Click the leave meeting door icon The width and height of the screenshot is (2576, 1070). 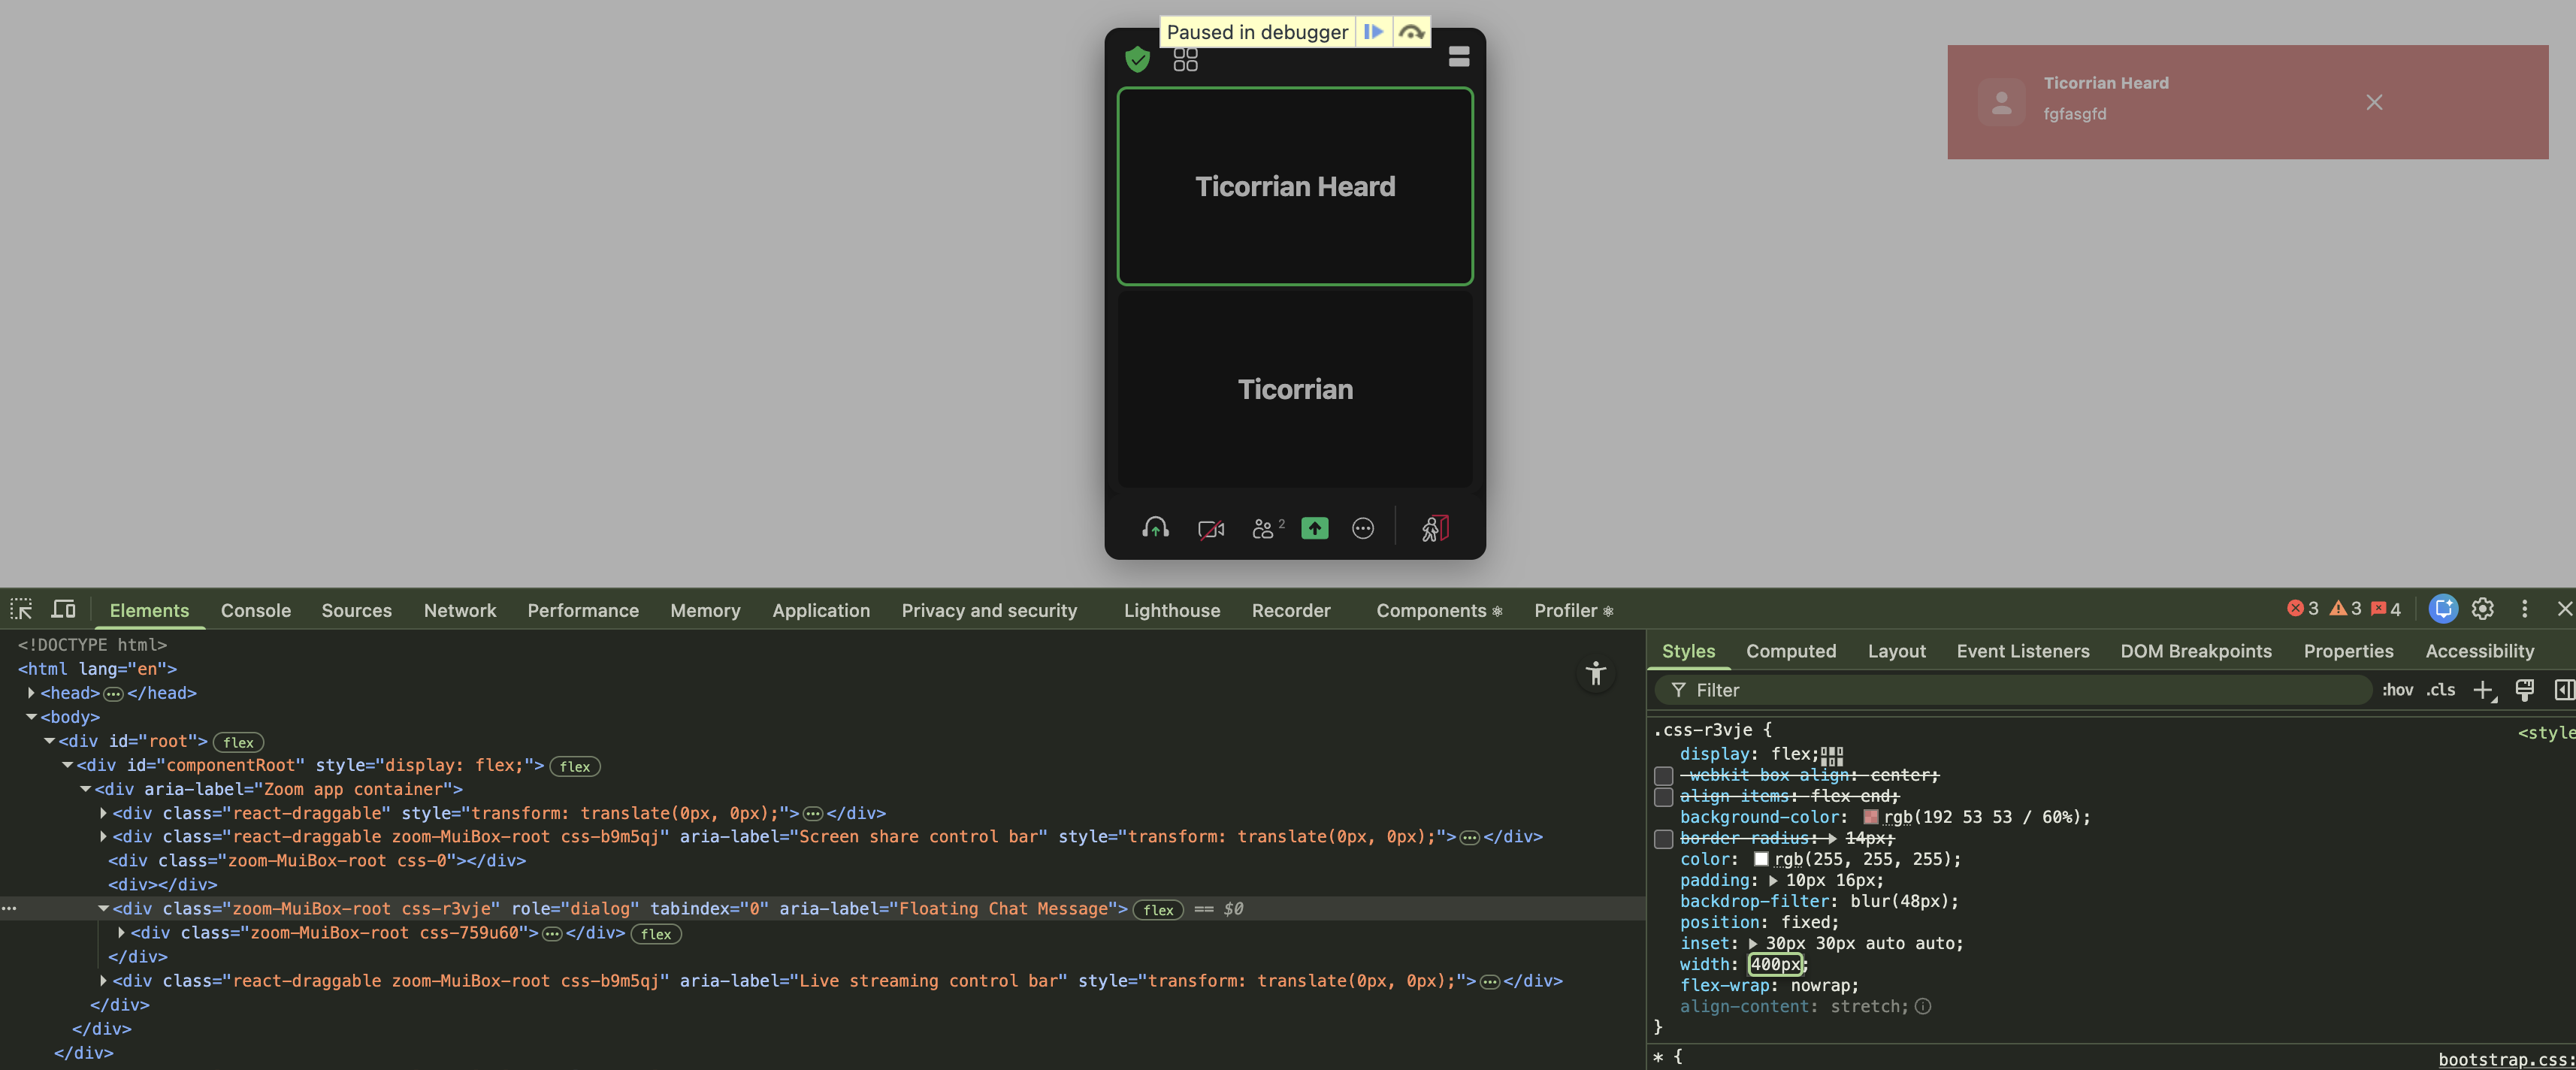coord(1434,528)
